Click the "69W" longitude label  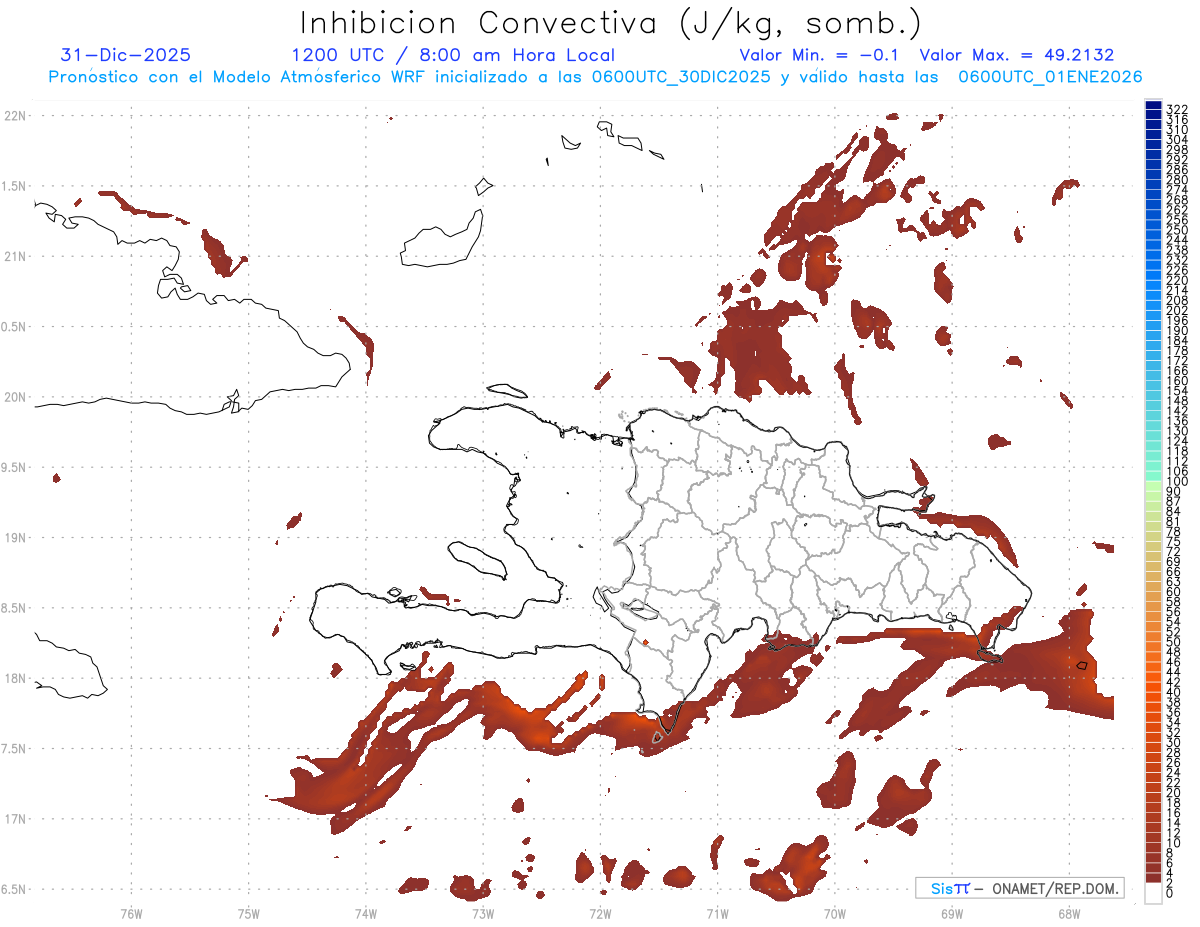coord(952,912)
